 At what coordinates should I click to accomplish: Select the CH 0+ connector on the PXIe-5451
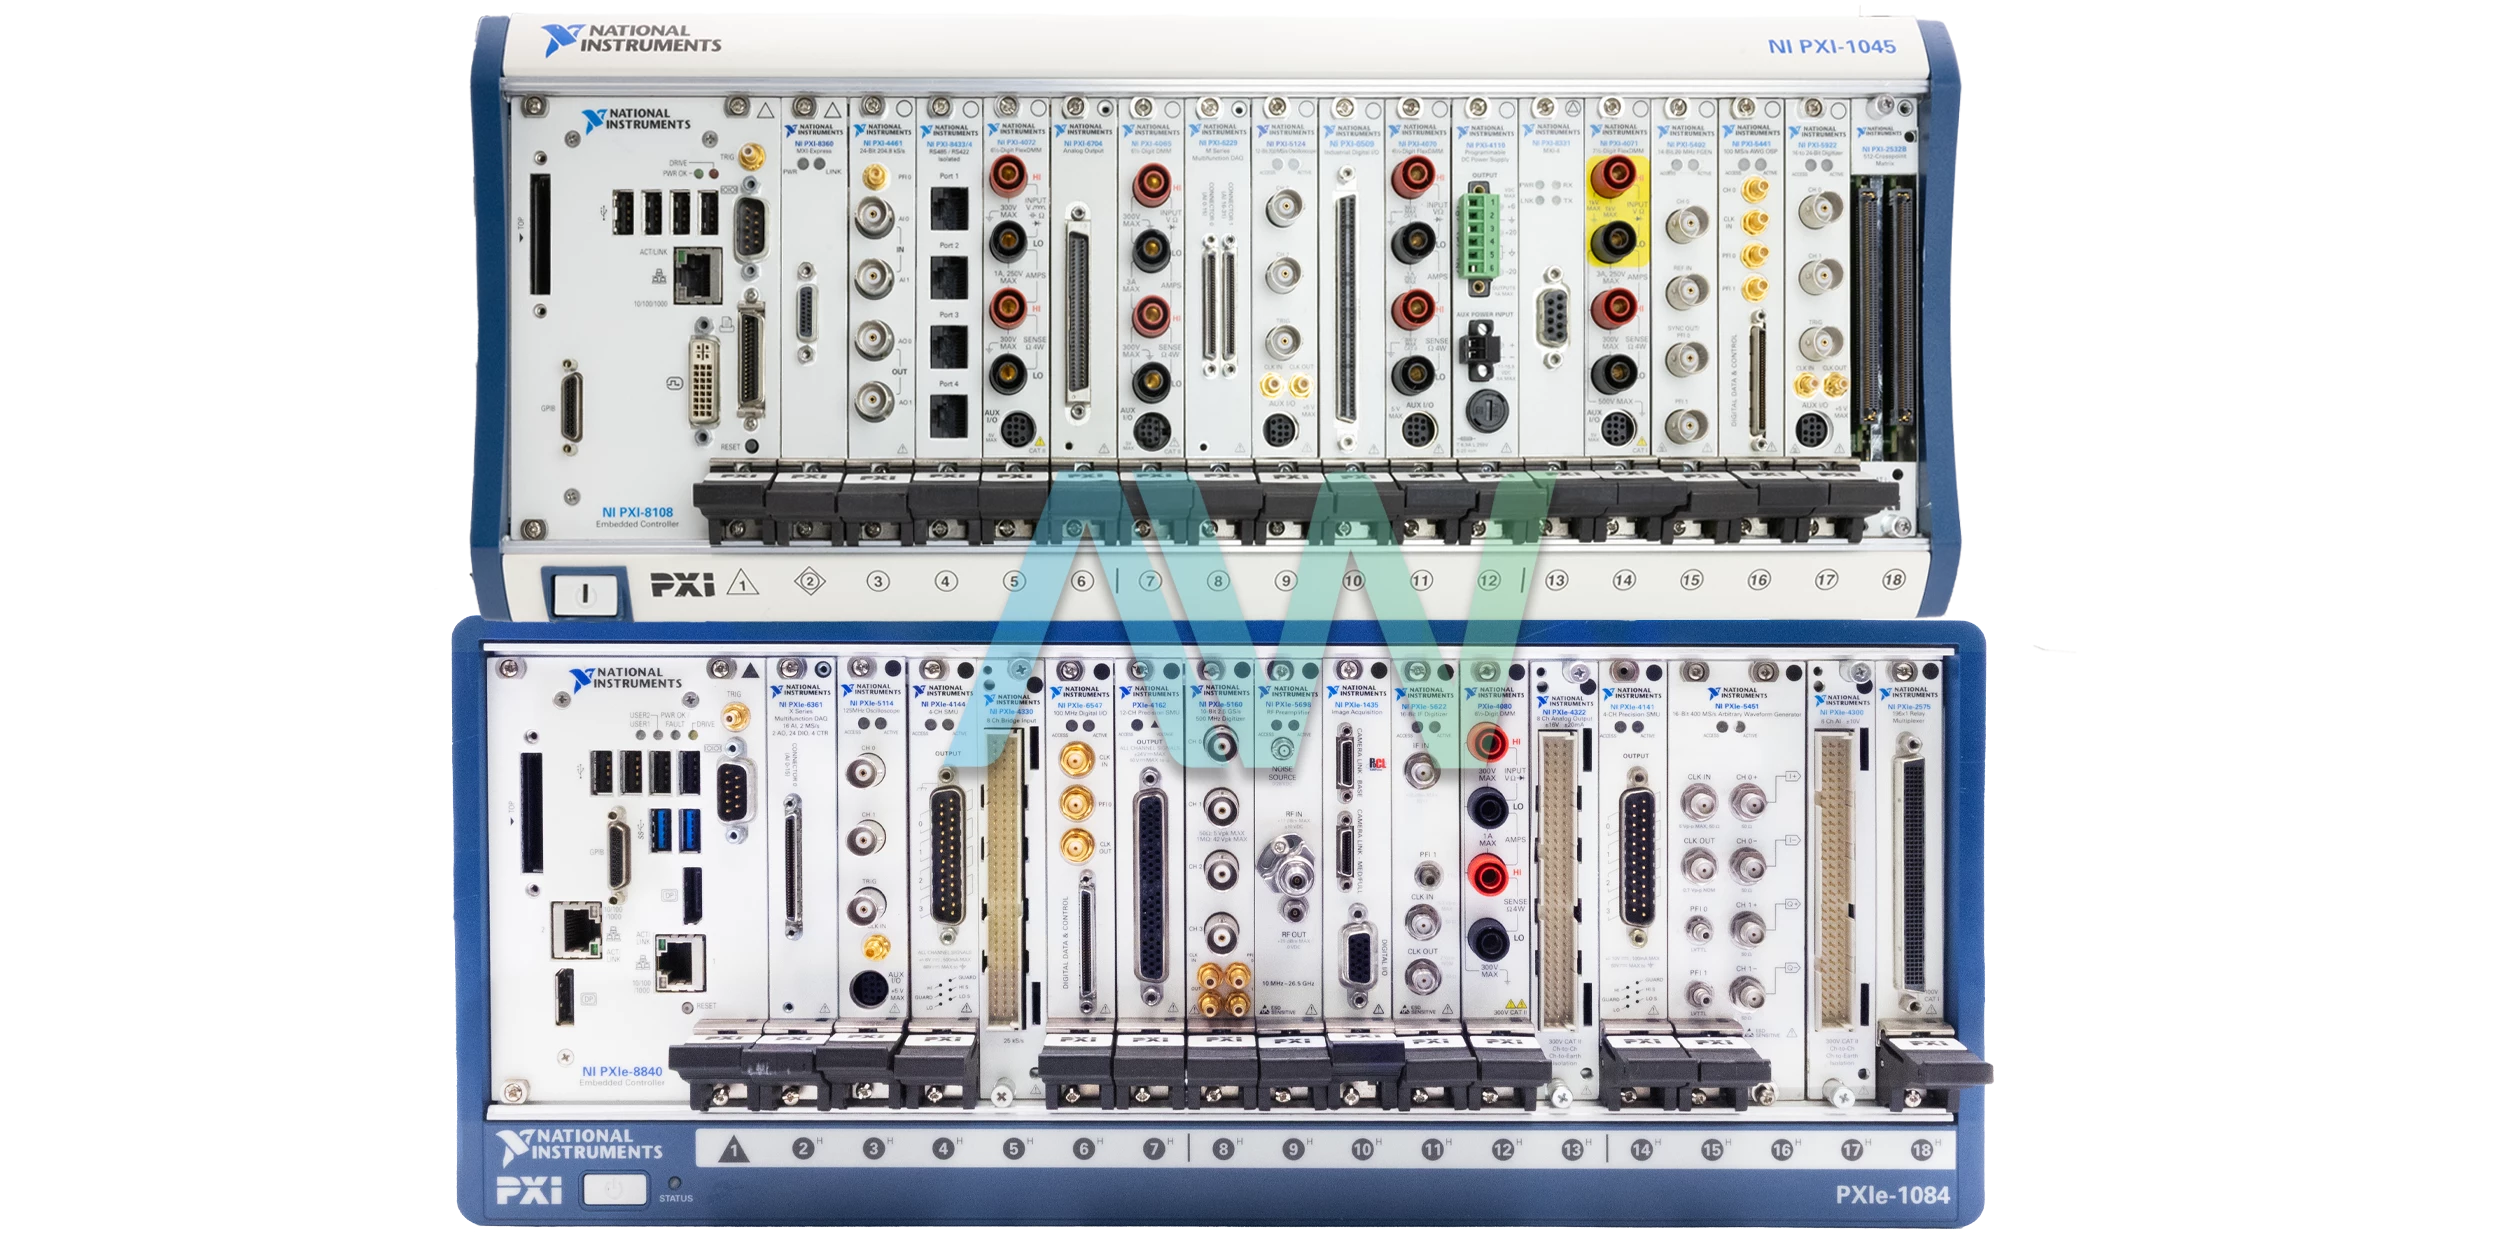pyautogui.click(x=1747, y=802)
